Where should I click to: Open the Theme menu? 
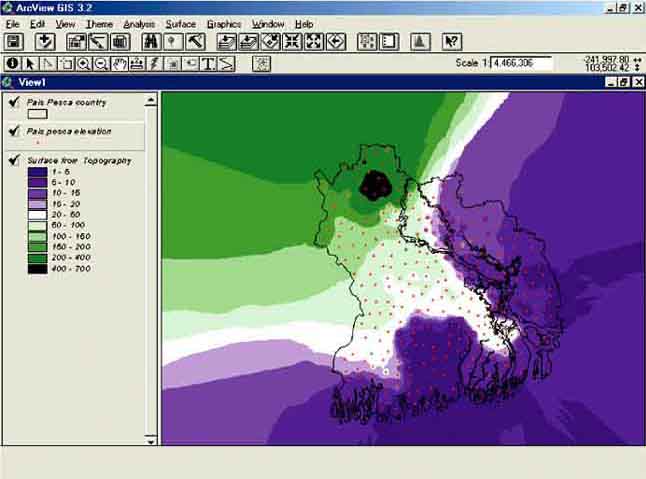[99, 23]
